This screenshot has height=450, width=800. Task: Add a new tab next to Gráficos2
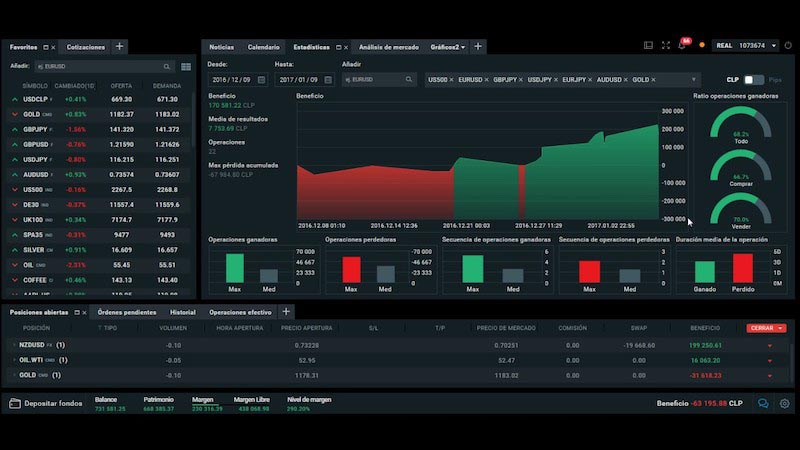(x=478, y=47)
